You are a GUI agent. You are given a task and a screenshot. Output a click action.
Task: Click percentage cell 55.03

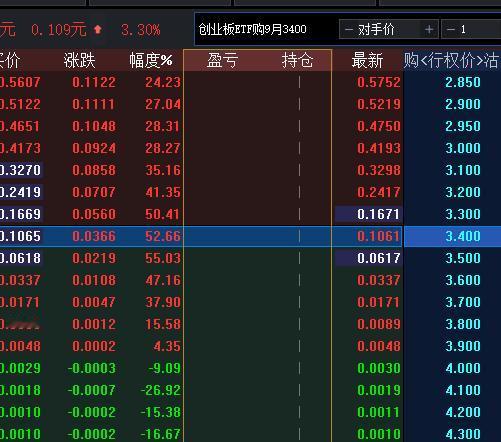click(163, 258)
